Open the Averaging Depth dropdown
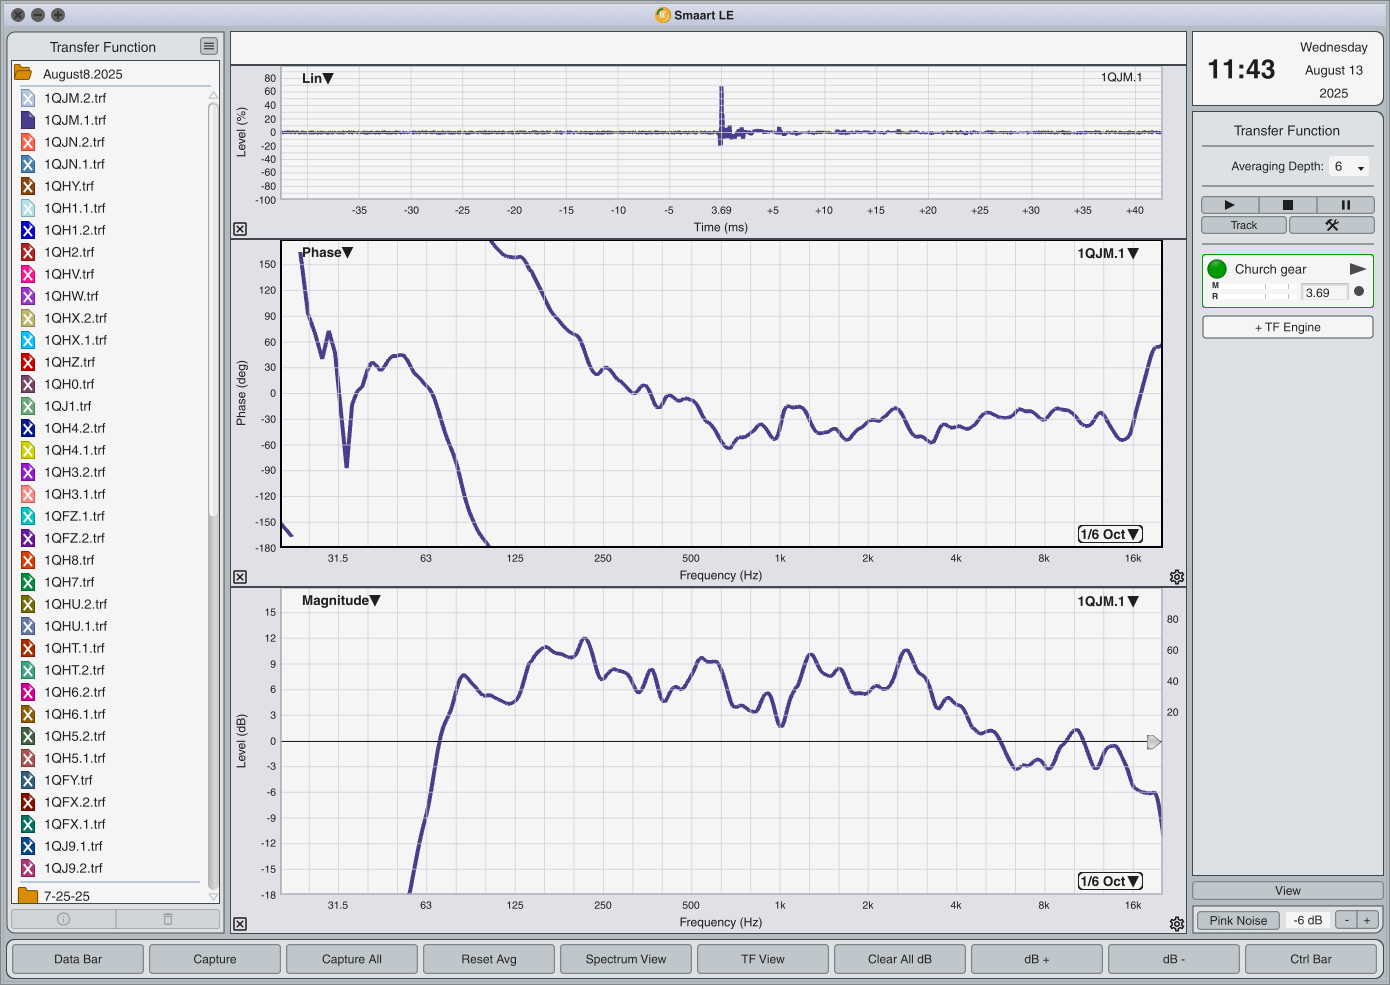 [1349, 167]
